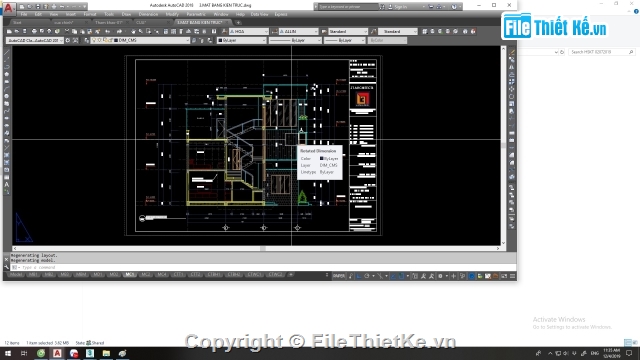Click the Print quick-access toolbar icon

tap(53, 7)
